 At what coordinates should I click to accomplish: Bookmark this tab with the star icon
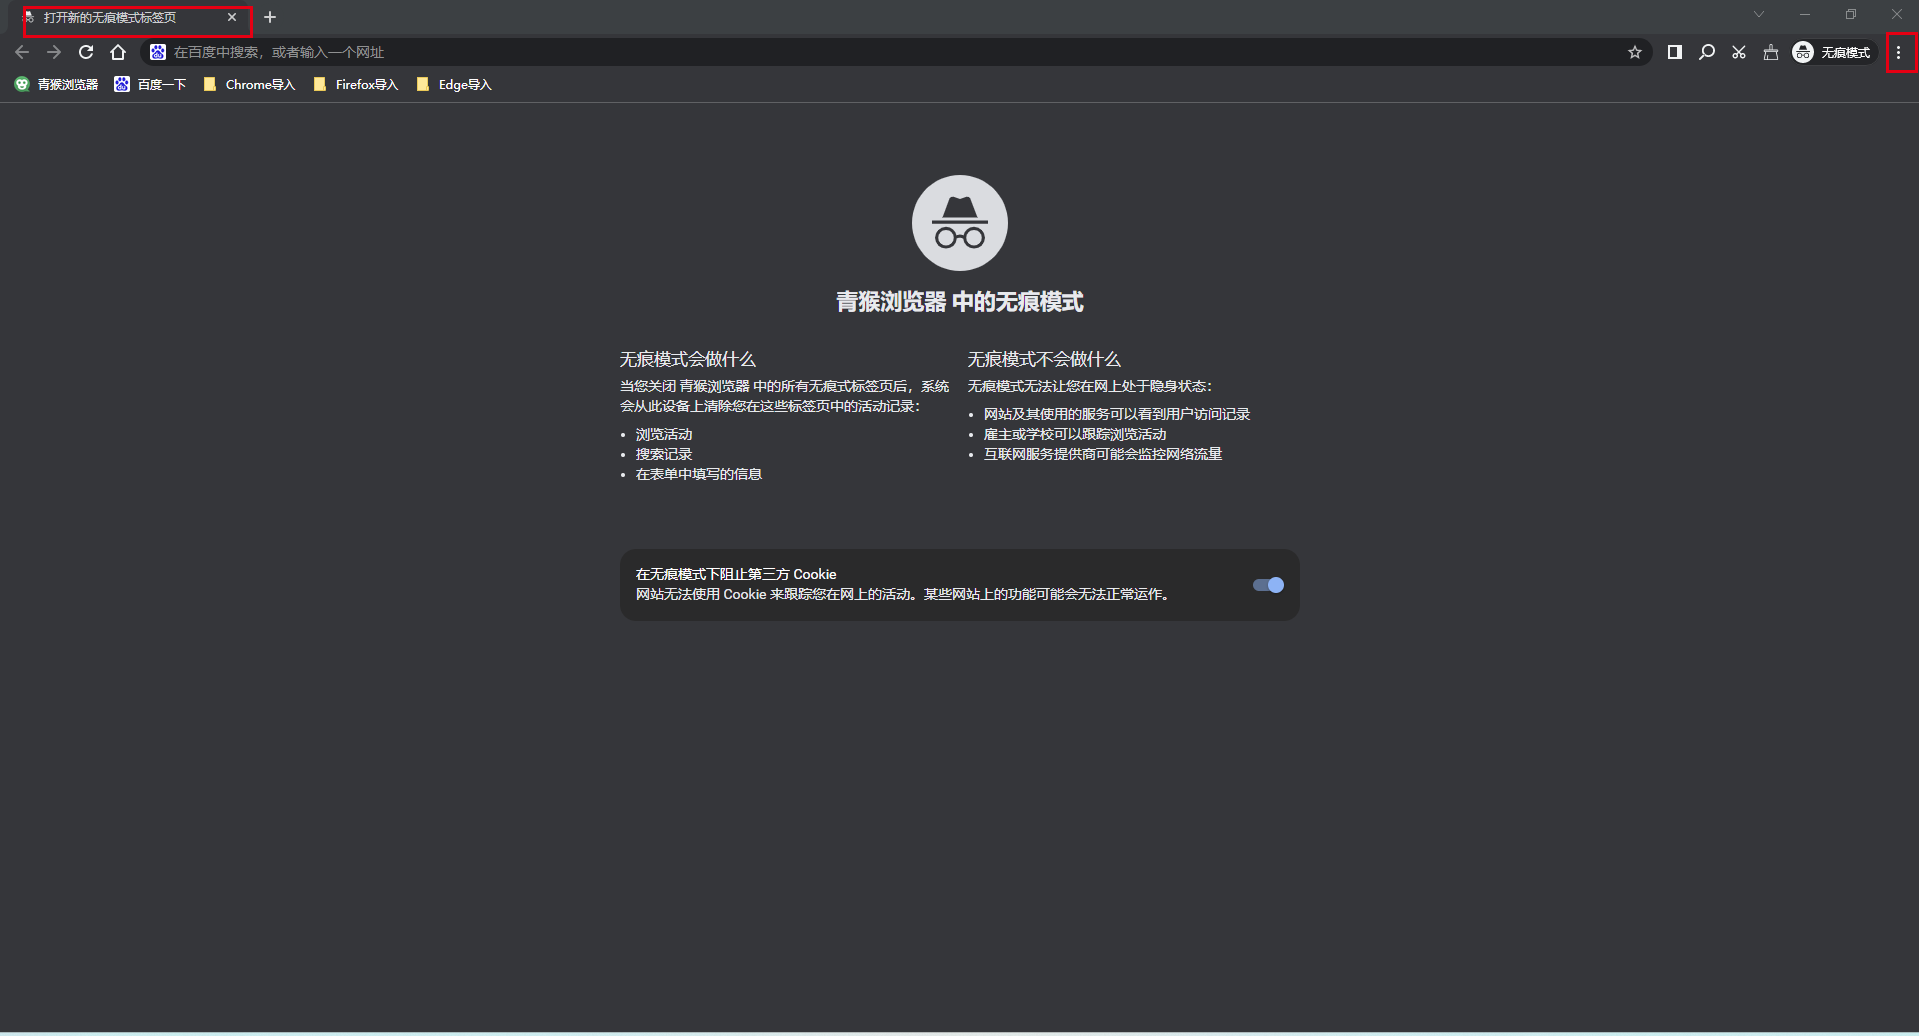[1635, 52]
